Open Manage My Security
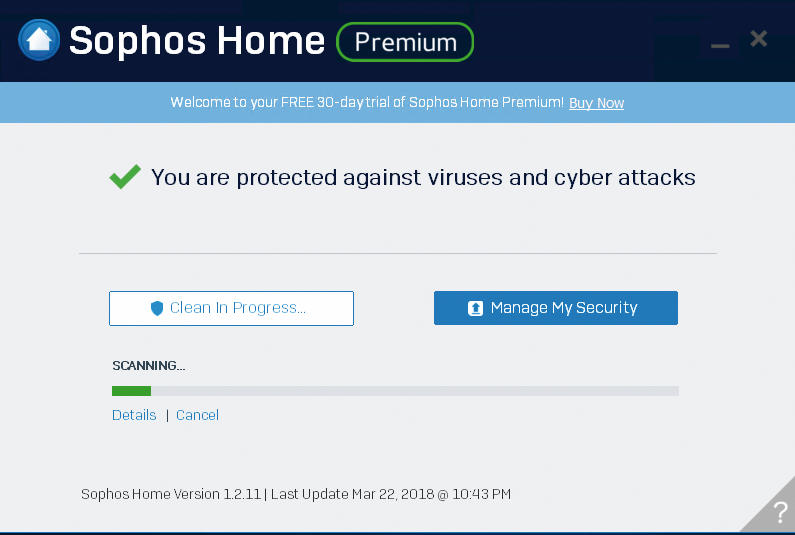The height and width of the screenshot is (535, 795). (x=556, y=308)
